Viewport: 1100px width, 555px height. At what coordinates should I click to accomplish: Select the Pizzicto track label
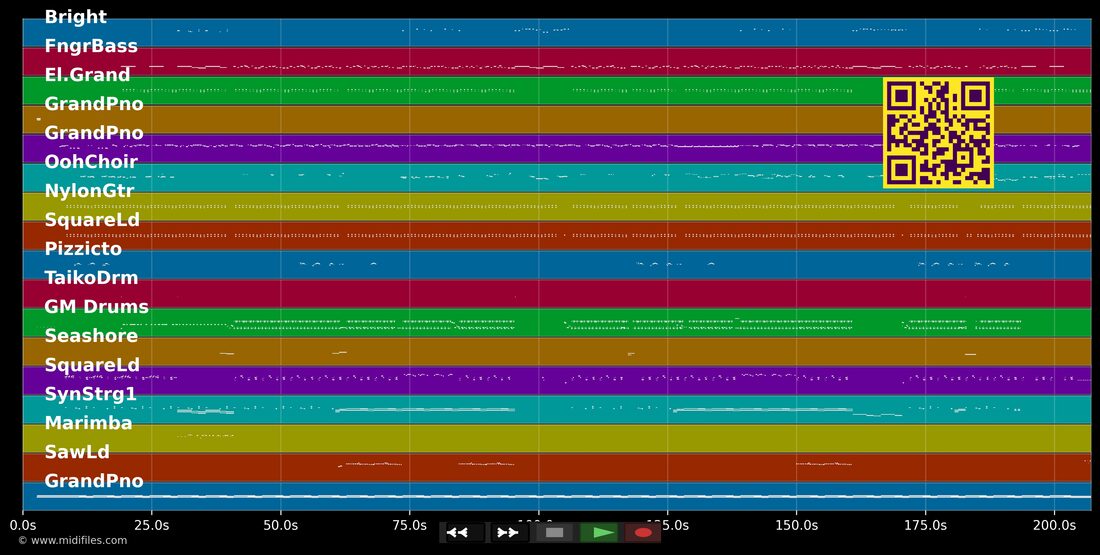click(x=83, y=249)
